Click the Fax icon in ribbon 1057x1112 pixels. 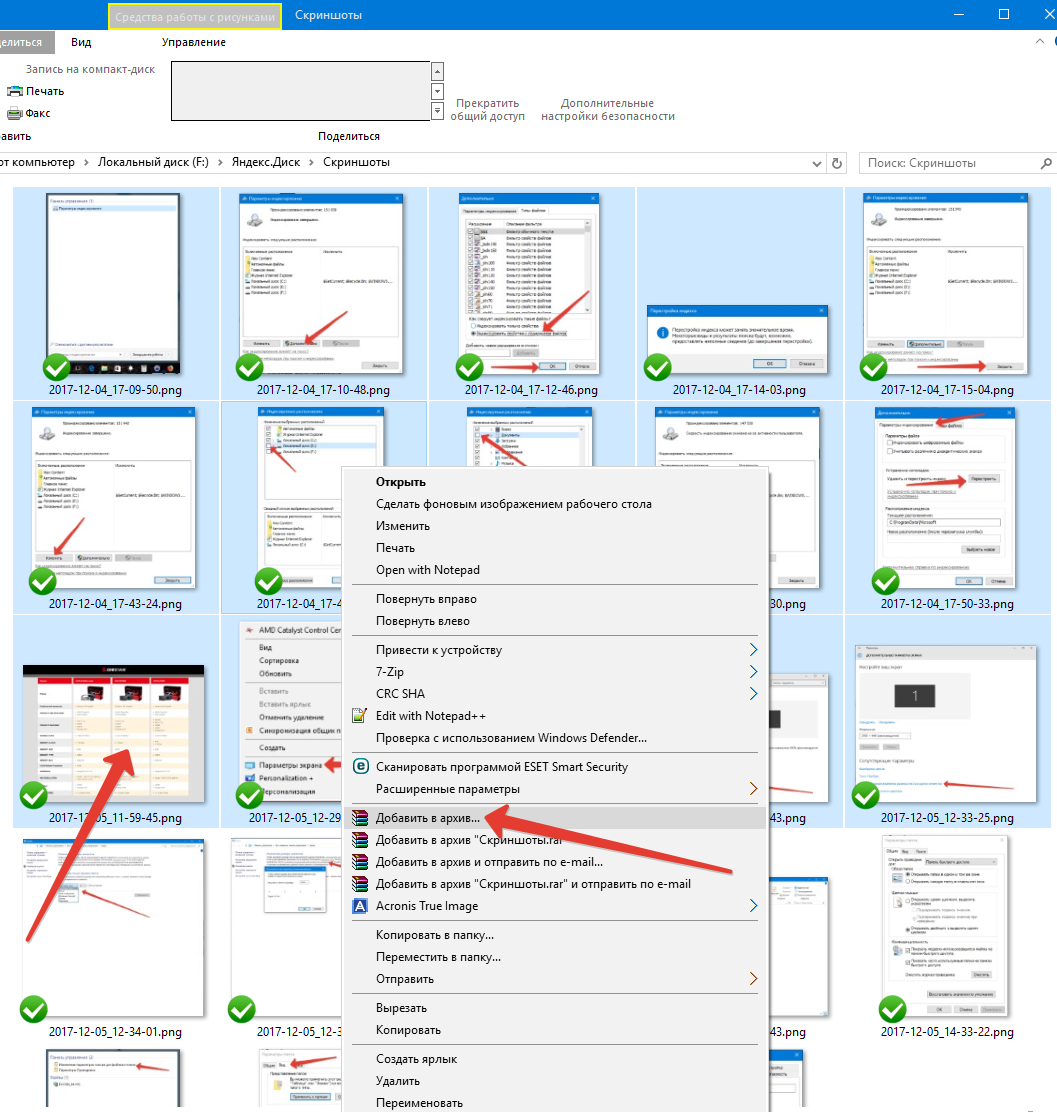click(14, 113)
